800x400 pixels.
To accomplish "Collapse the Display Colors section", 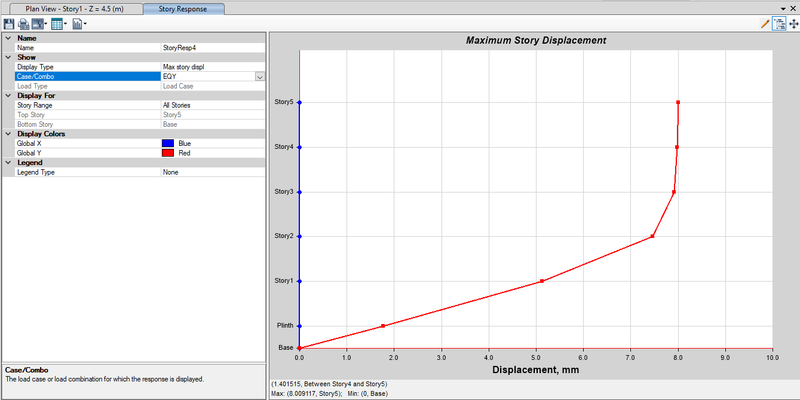I will point(7,133).
